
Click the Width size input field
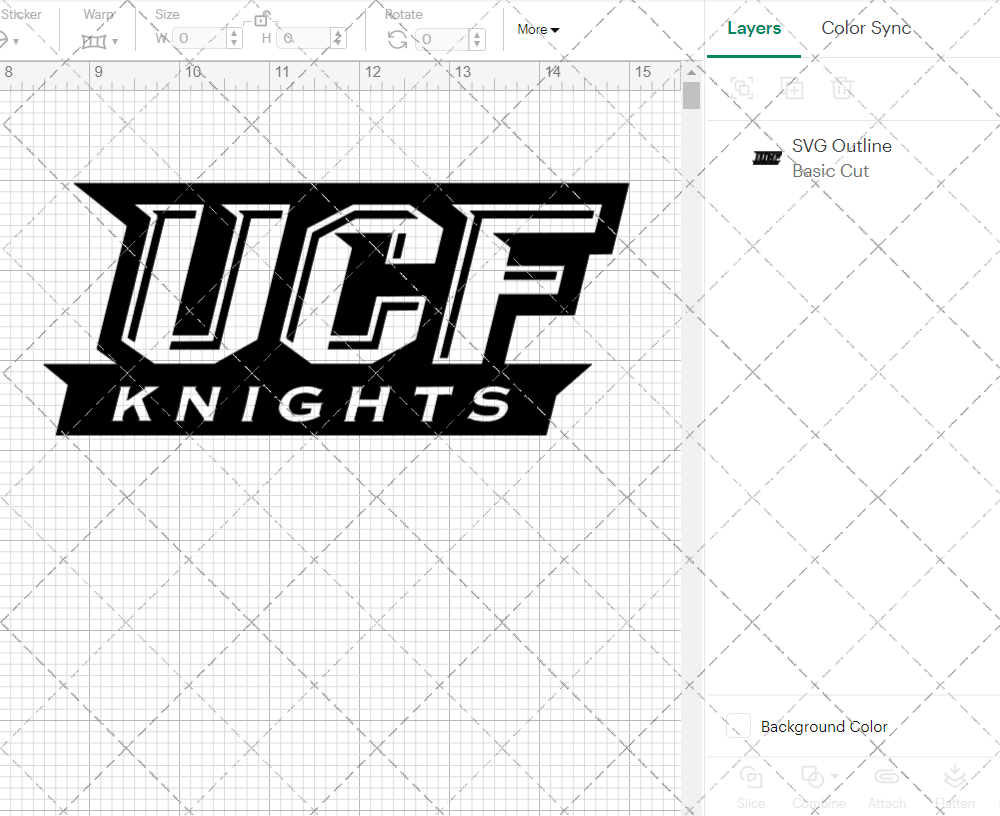tap(200, 38)
